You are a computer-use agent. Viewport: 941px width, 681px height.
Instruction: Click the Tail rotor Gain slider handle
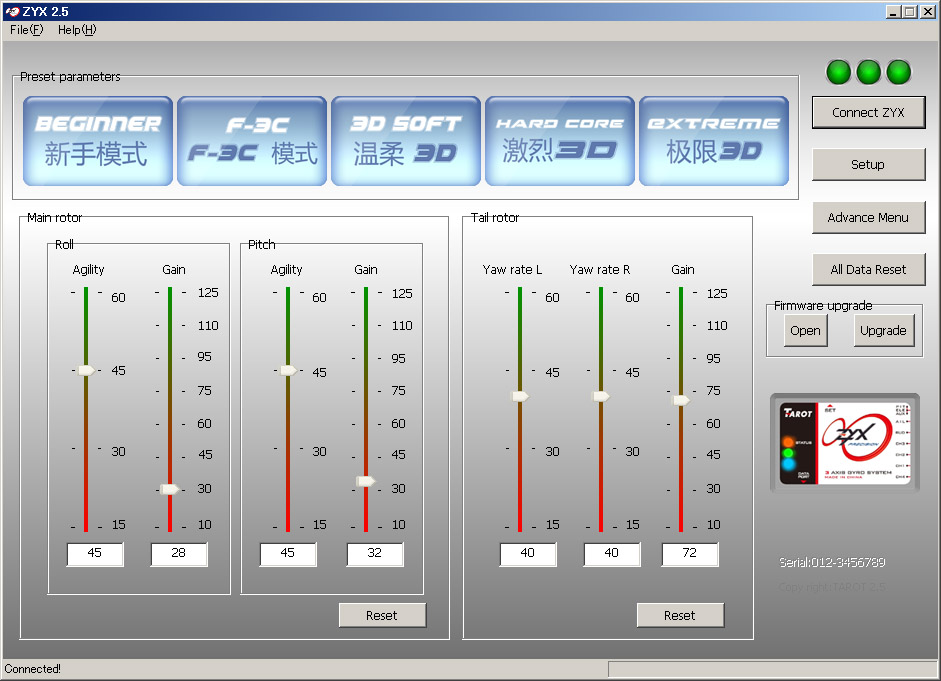pos(681,400)
